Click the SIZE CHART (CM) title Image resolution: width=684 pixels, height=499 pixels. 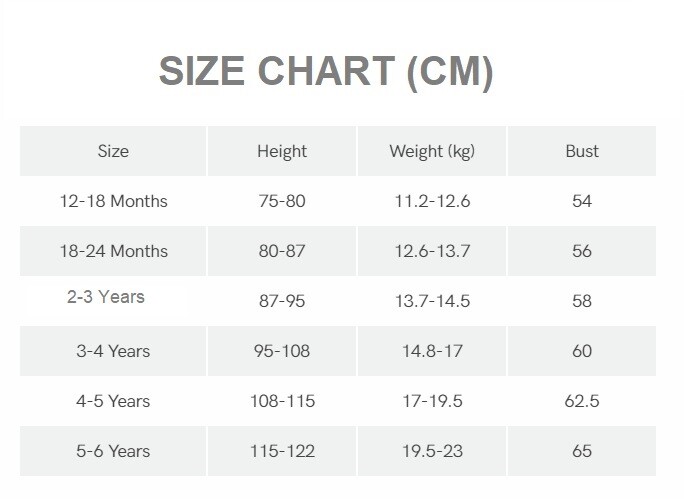(x=326, y=72)
